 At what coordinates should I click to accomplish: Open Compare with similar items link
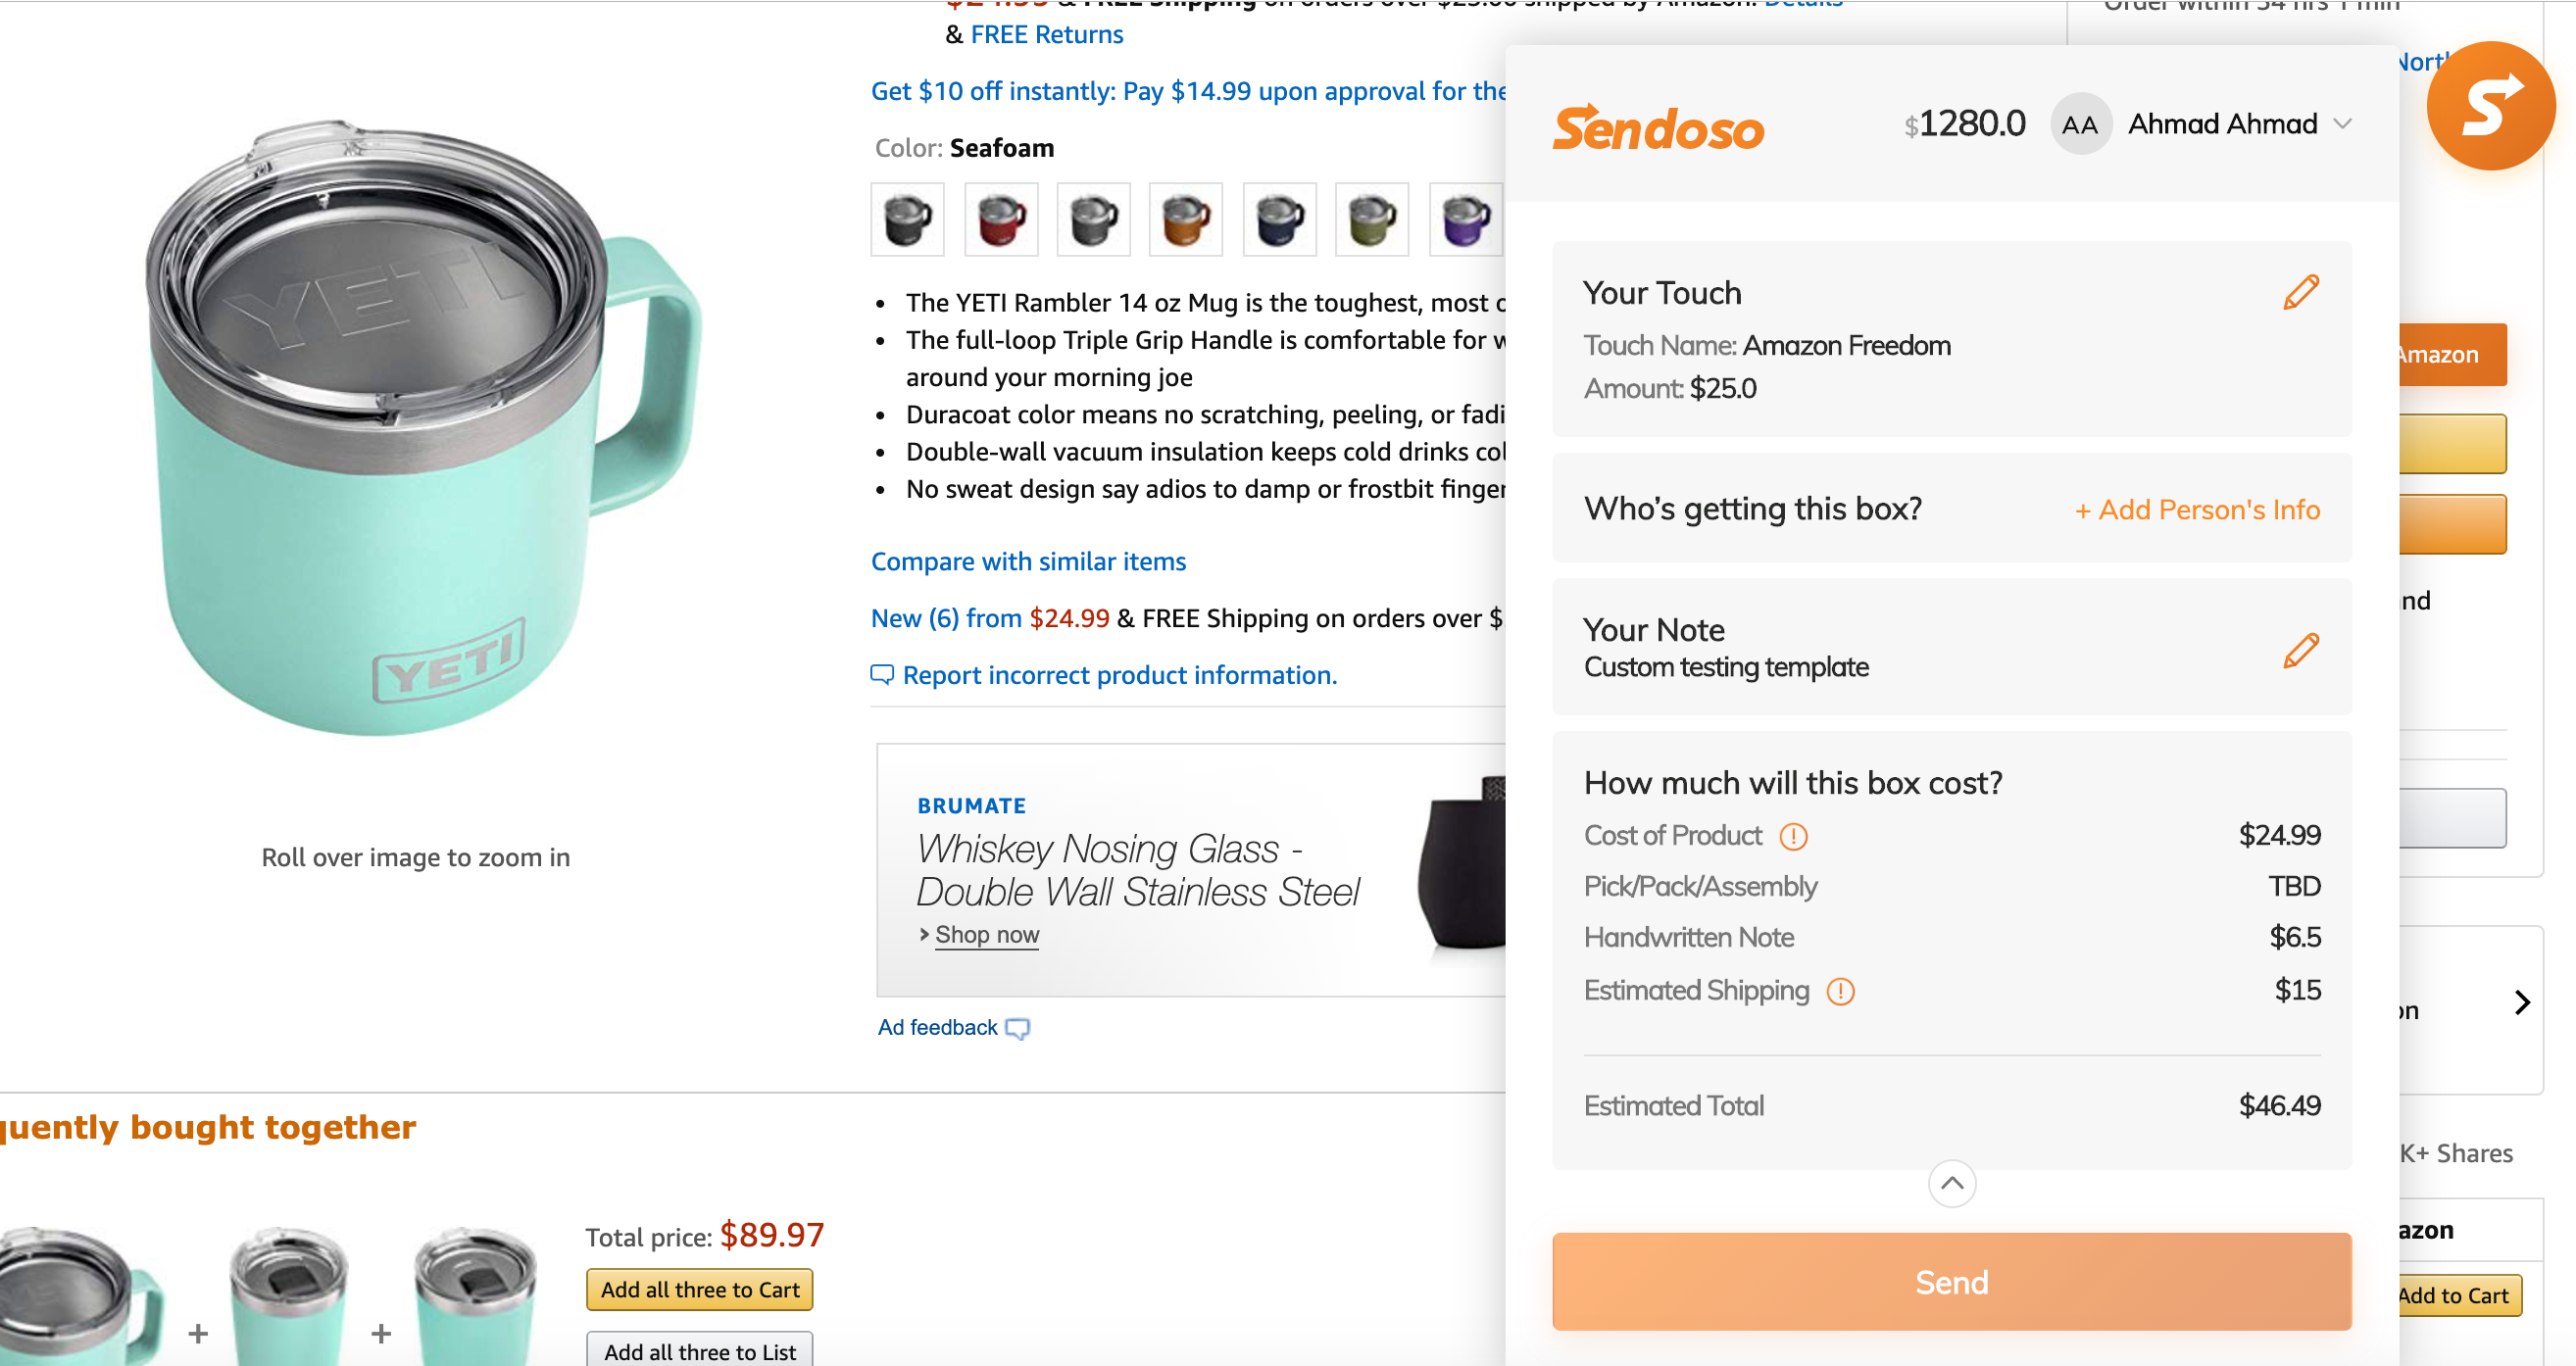point(1028,562)
